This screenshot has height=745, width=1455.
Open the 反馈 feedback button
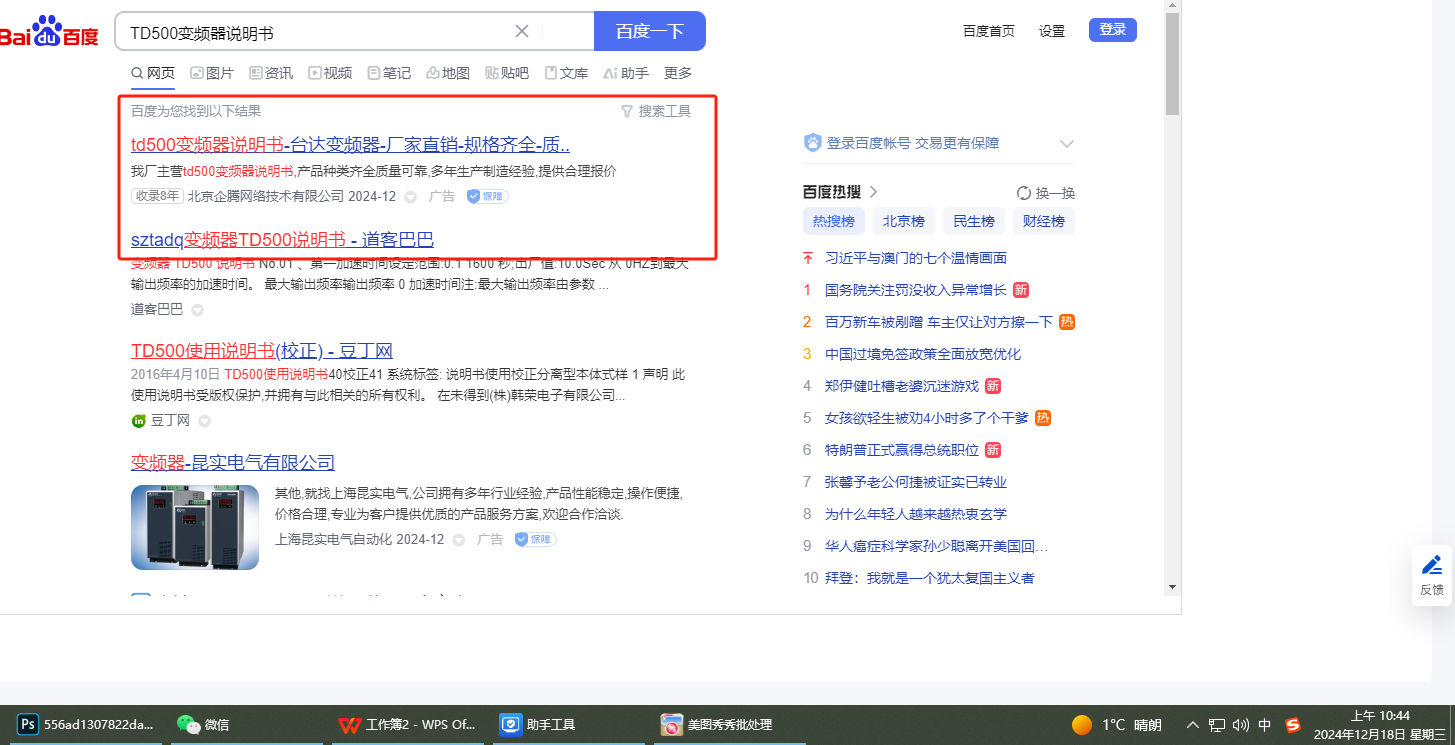coord(1432,575)
